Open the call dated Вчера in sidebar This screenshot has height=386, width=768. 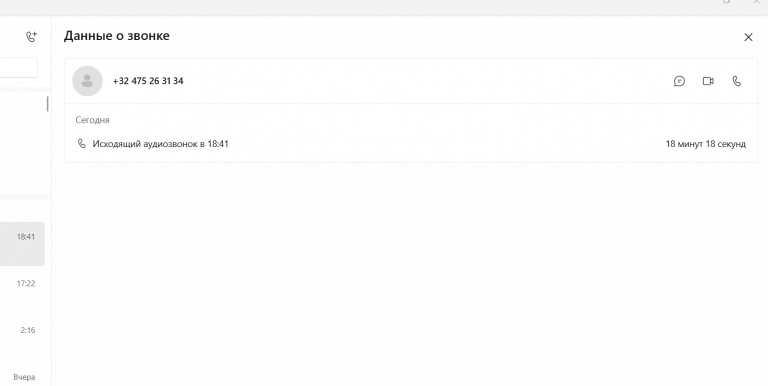[22, 377]
